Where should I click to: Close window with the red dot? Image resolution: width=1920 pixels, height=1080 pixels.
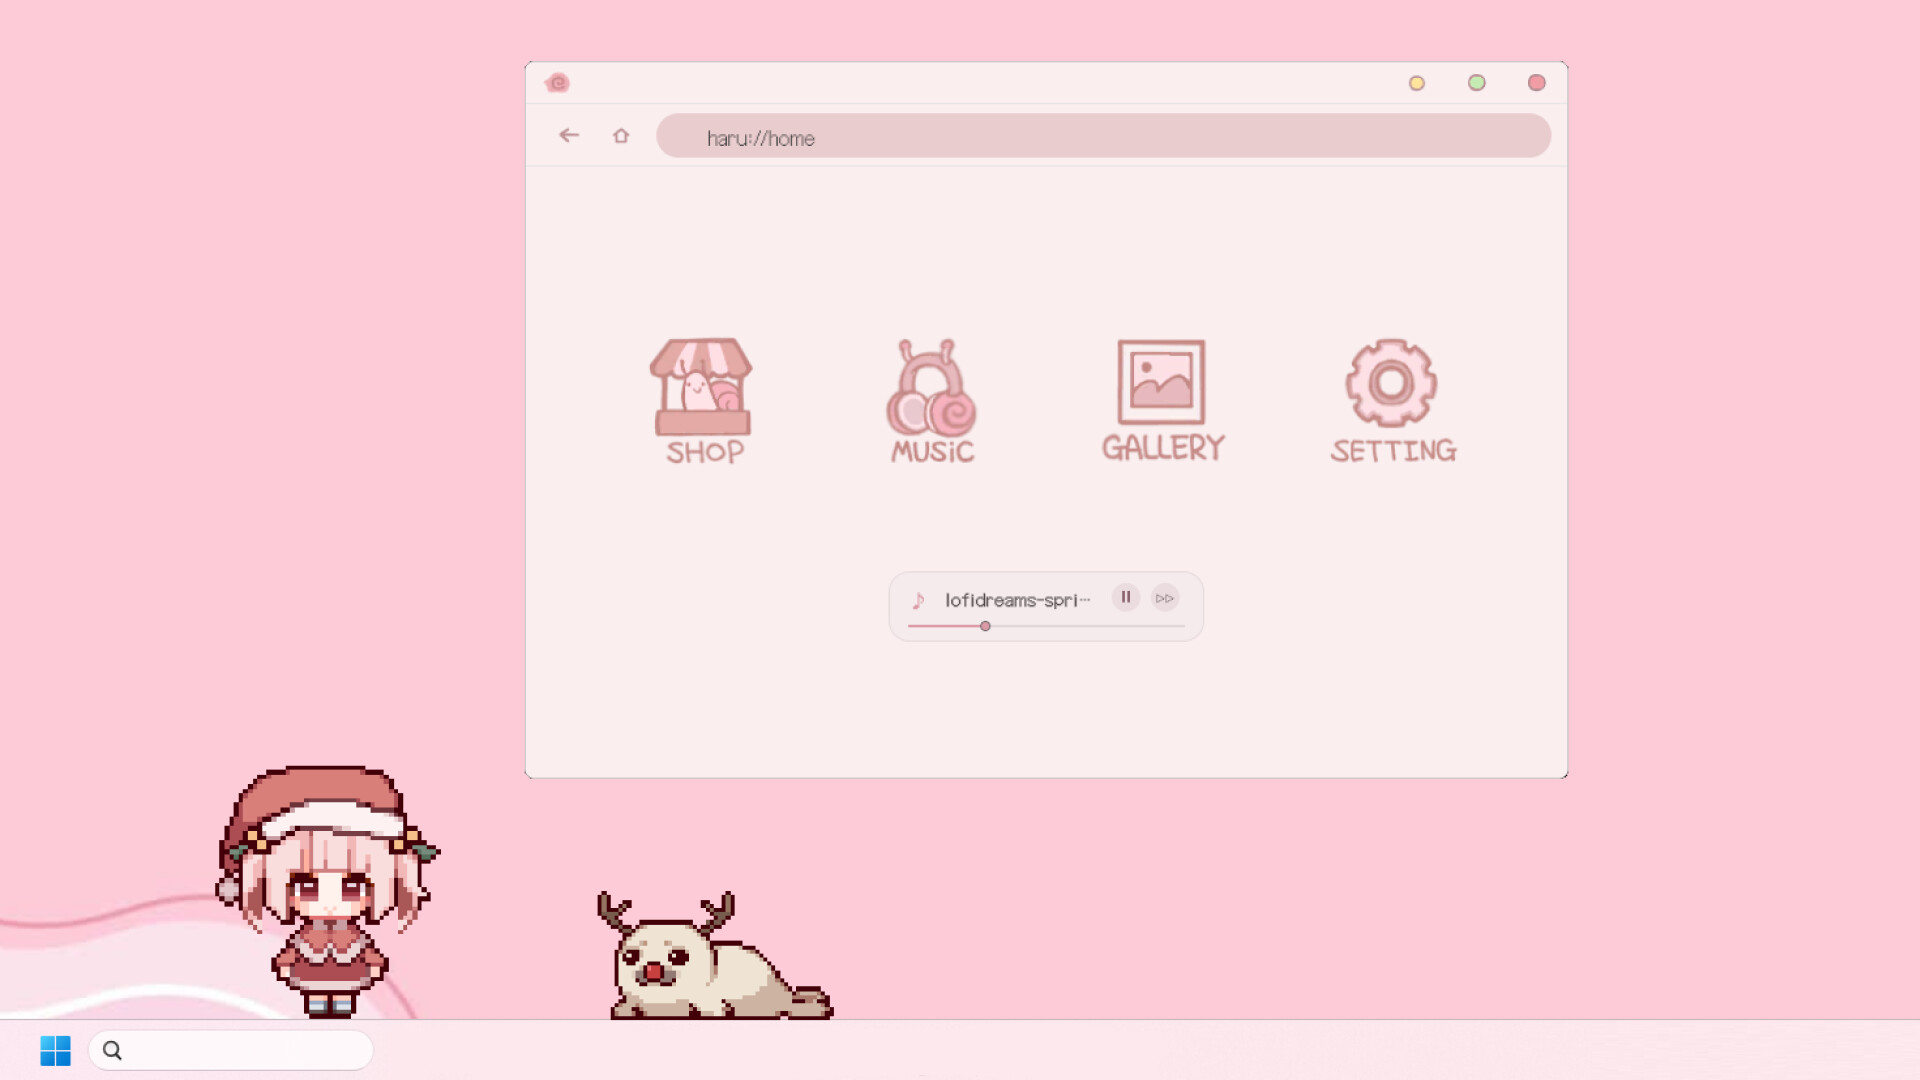click(1537, 83)
